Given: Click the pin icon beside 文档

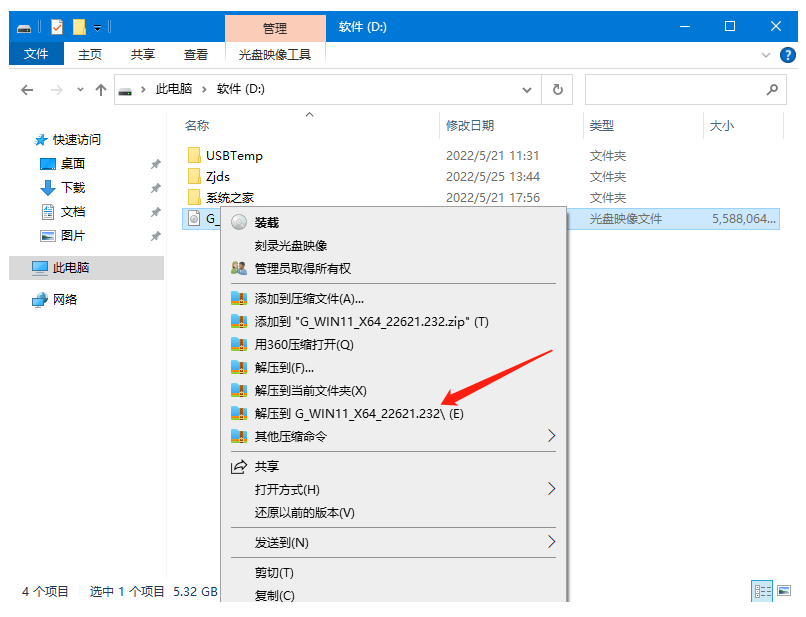Looking at the screenshot, I should [x=155, y=212].
